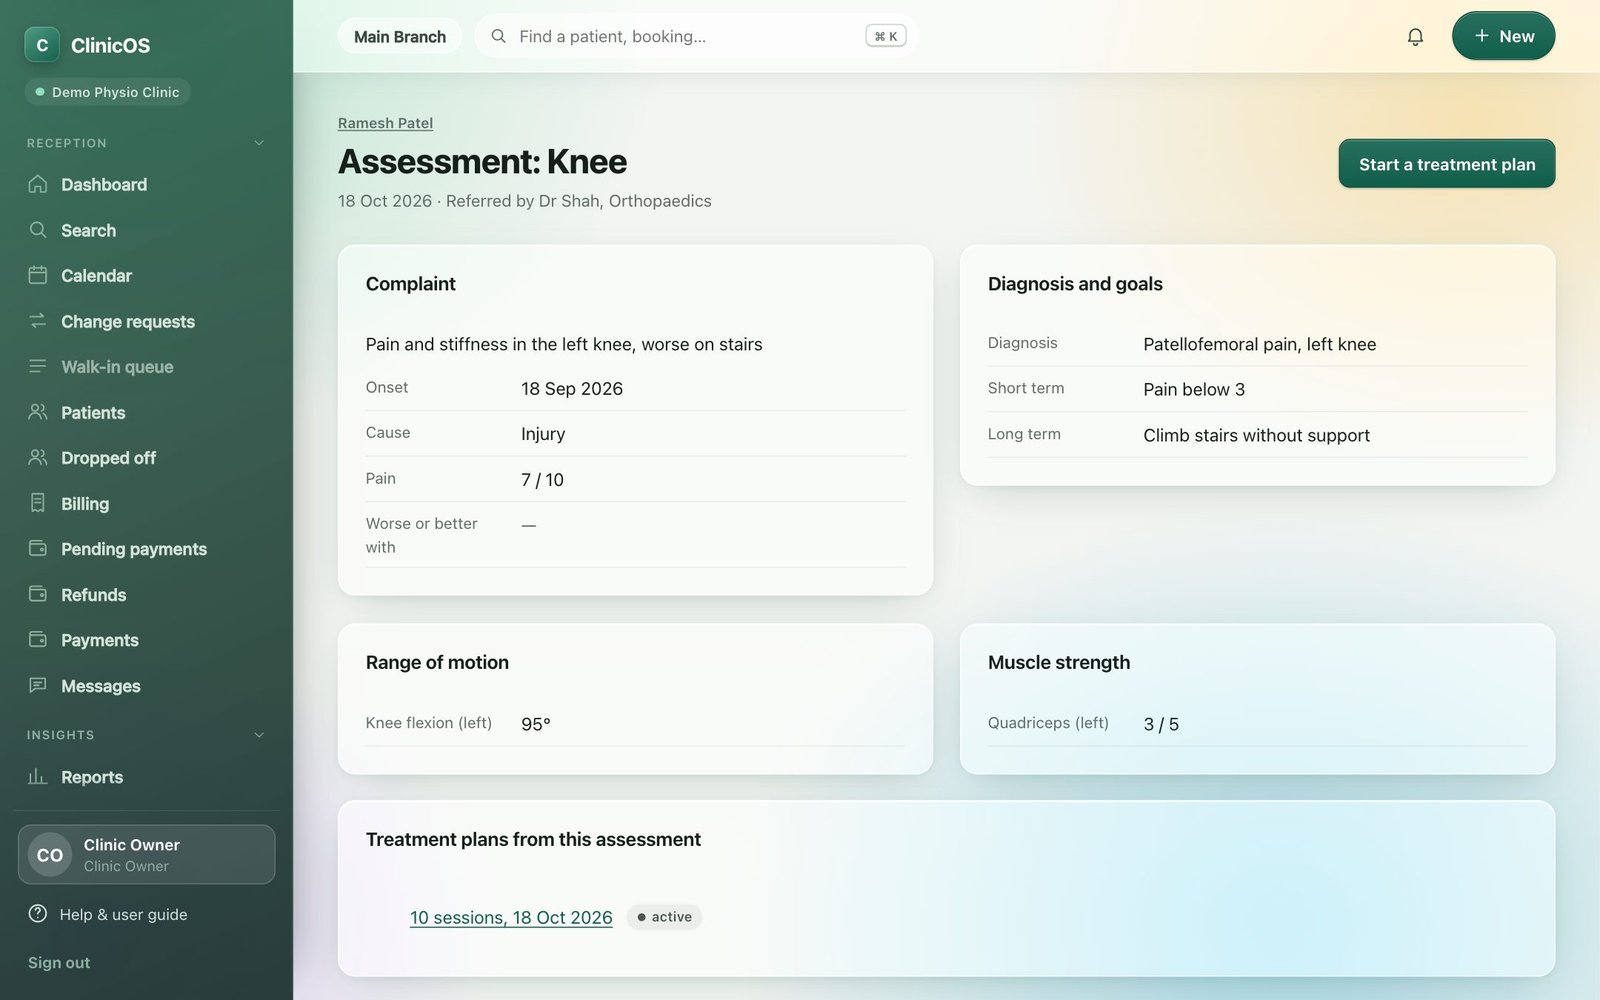Click the New button
Viewport: 1600px width, 1000px height.
coord(1503,36)
